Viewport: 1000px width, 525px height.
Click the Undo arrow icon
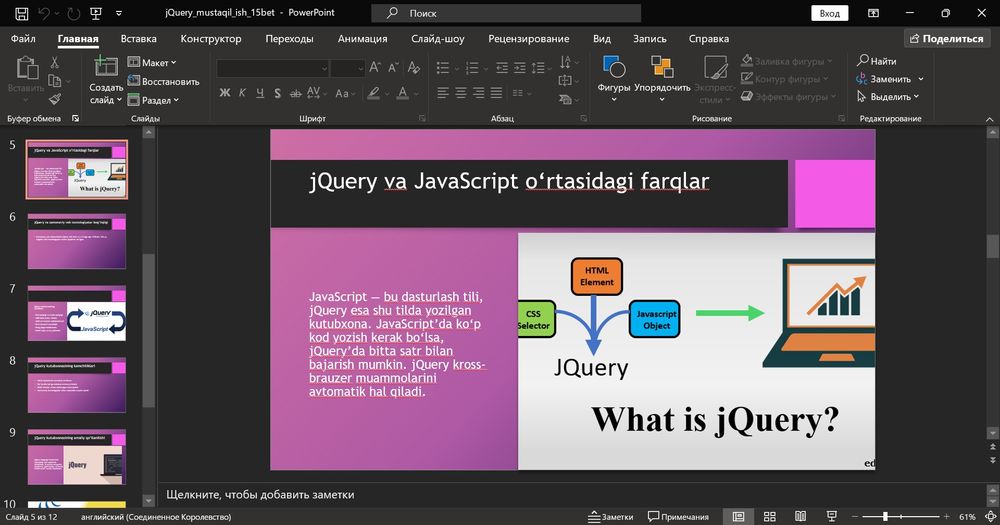(x=43, y=13)
